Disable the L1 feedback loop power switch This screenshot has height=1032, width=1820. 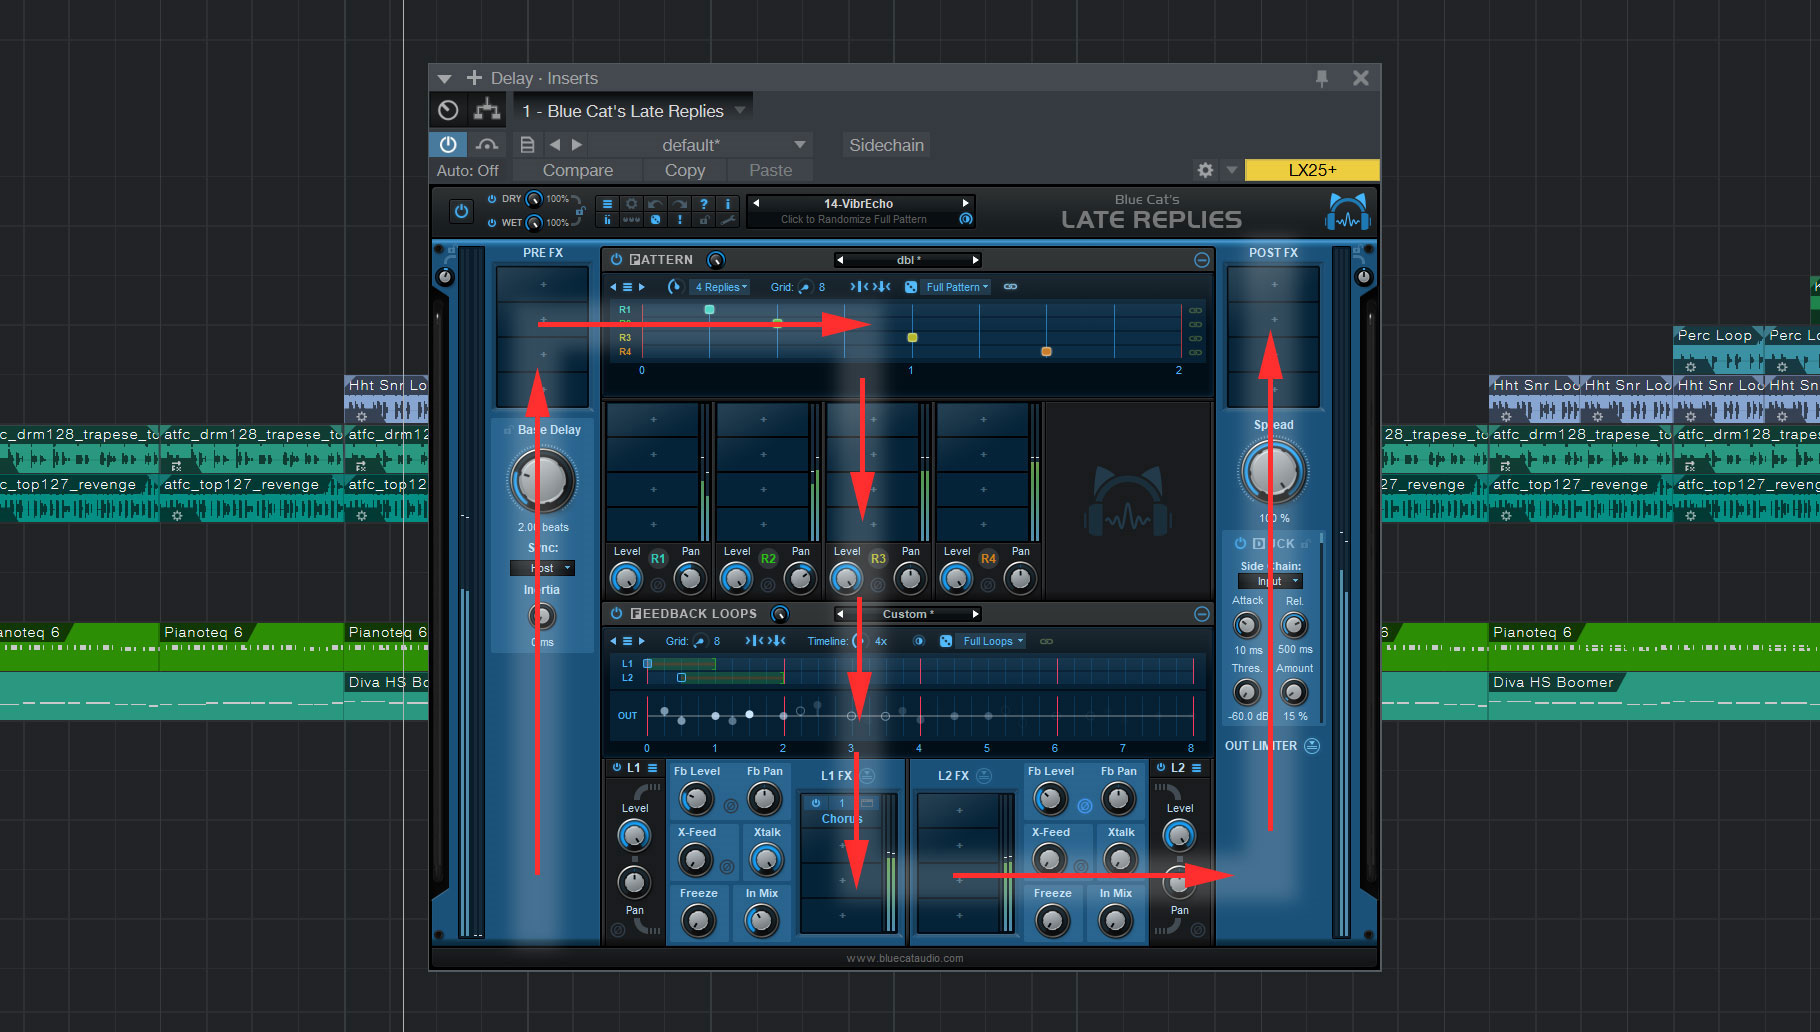pos(617,768)
